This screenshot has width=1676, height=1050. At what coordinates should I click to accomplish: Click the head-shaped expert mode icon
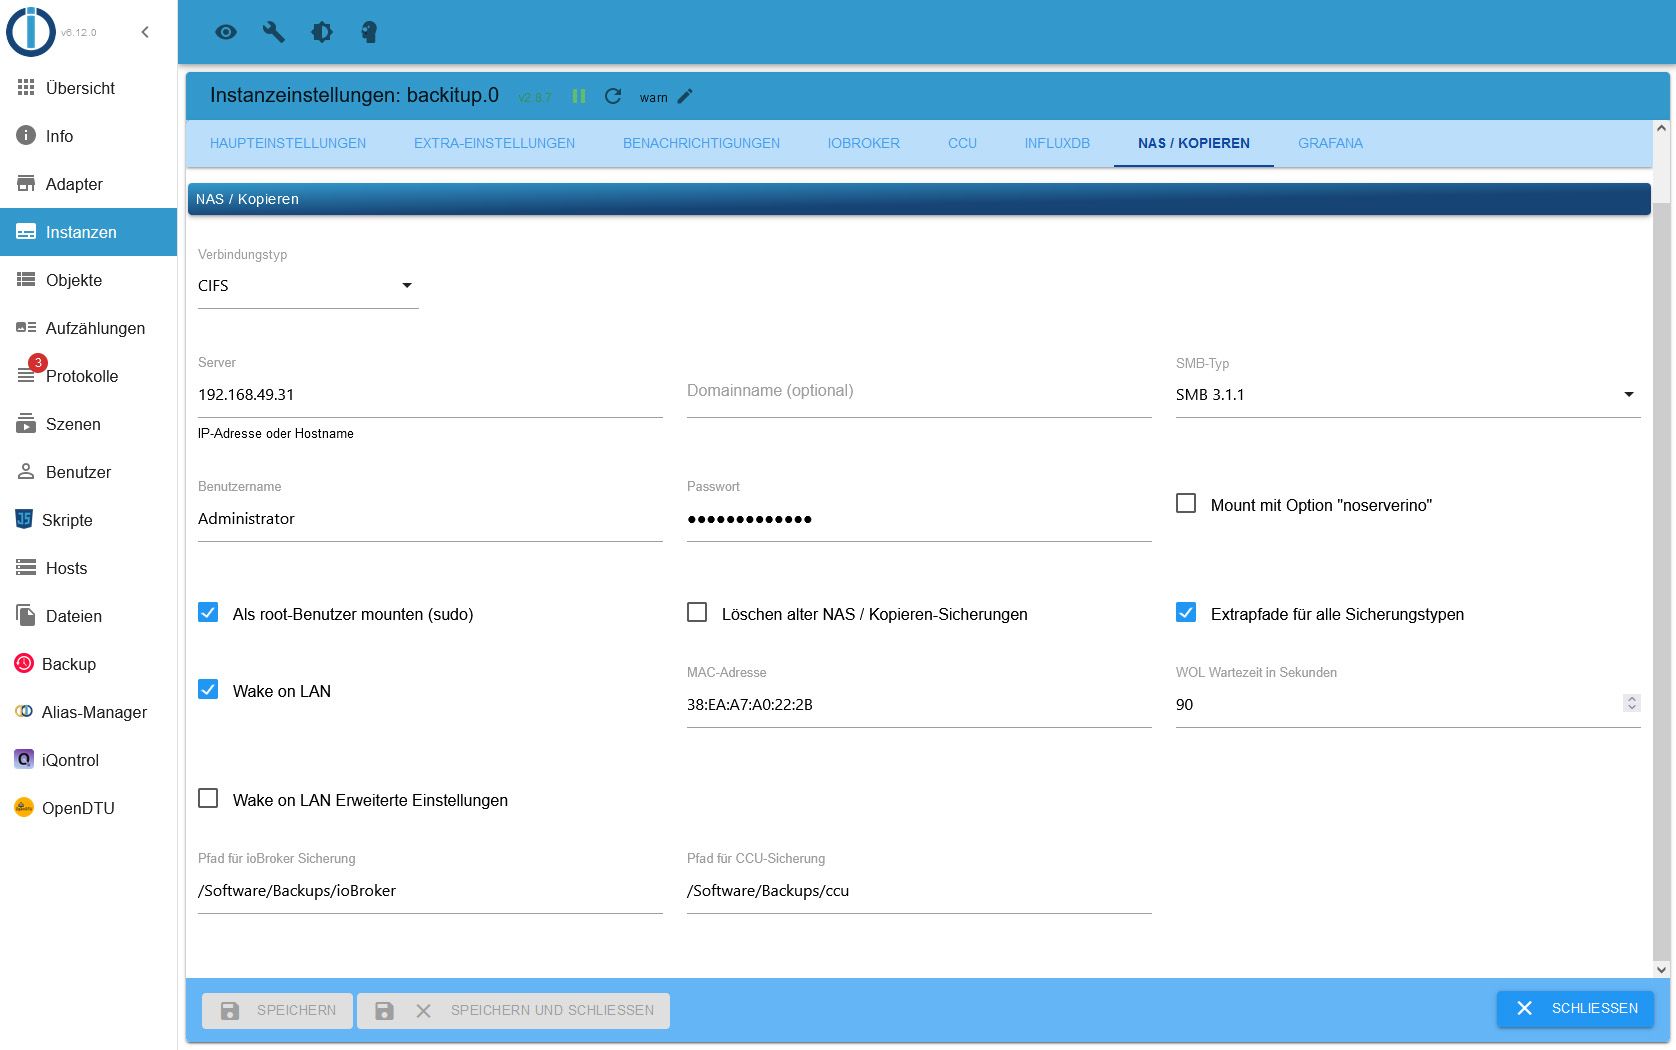(369, 32)
